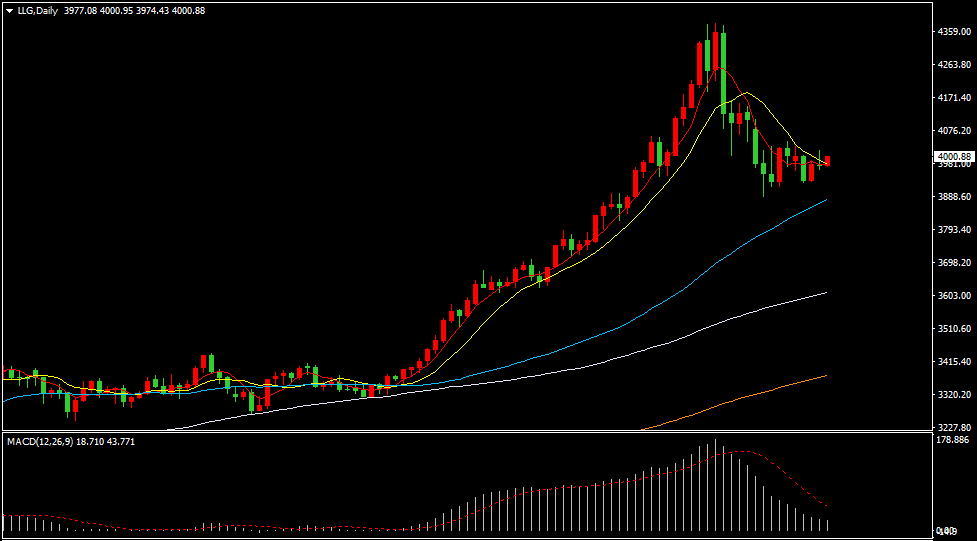
Task: Click the 3698.20 price scale label
Action: click(953, 263)
